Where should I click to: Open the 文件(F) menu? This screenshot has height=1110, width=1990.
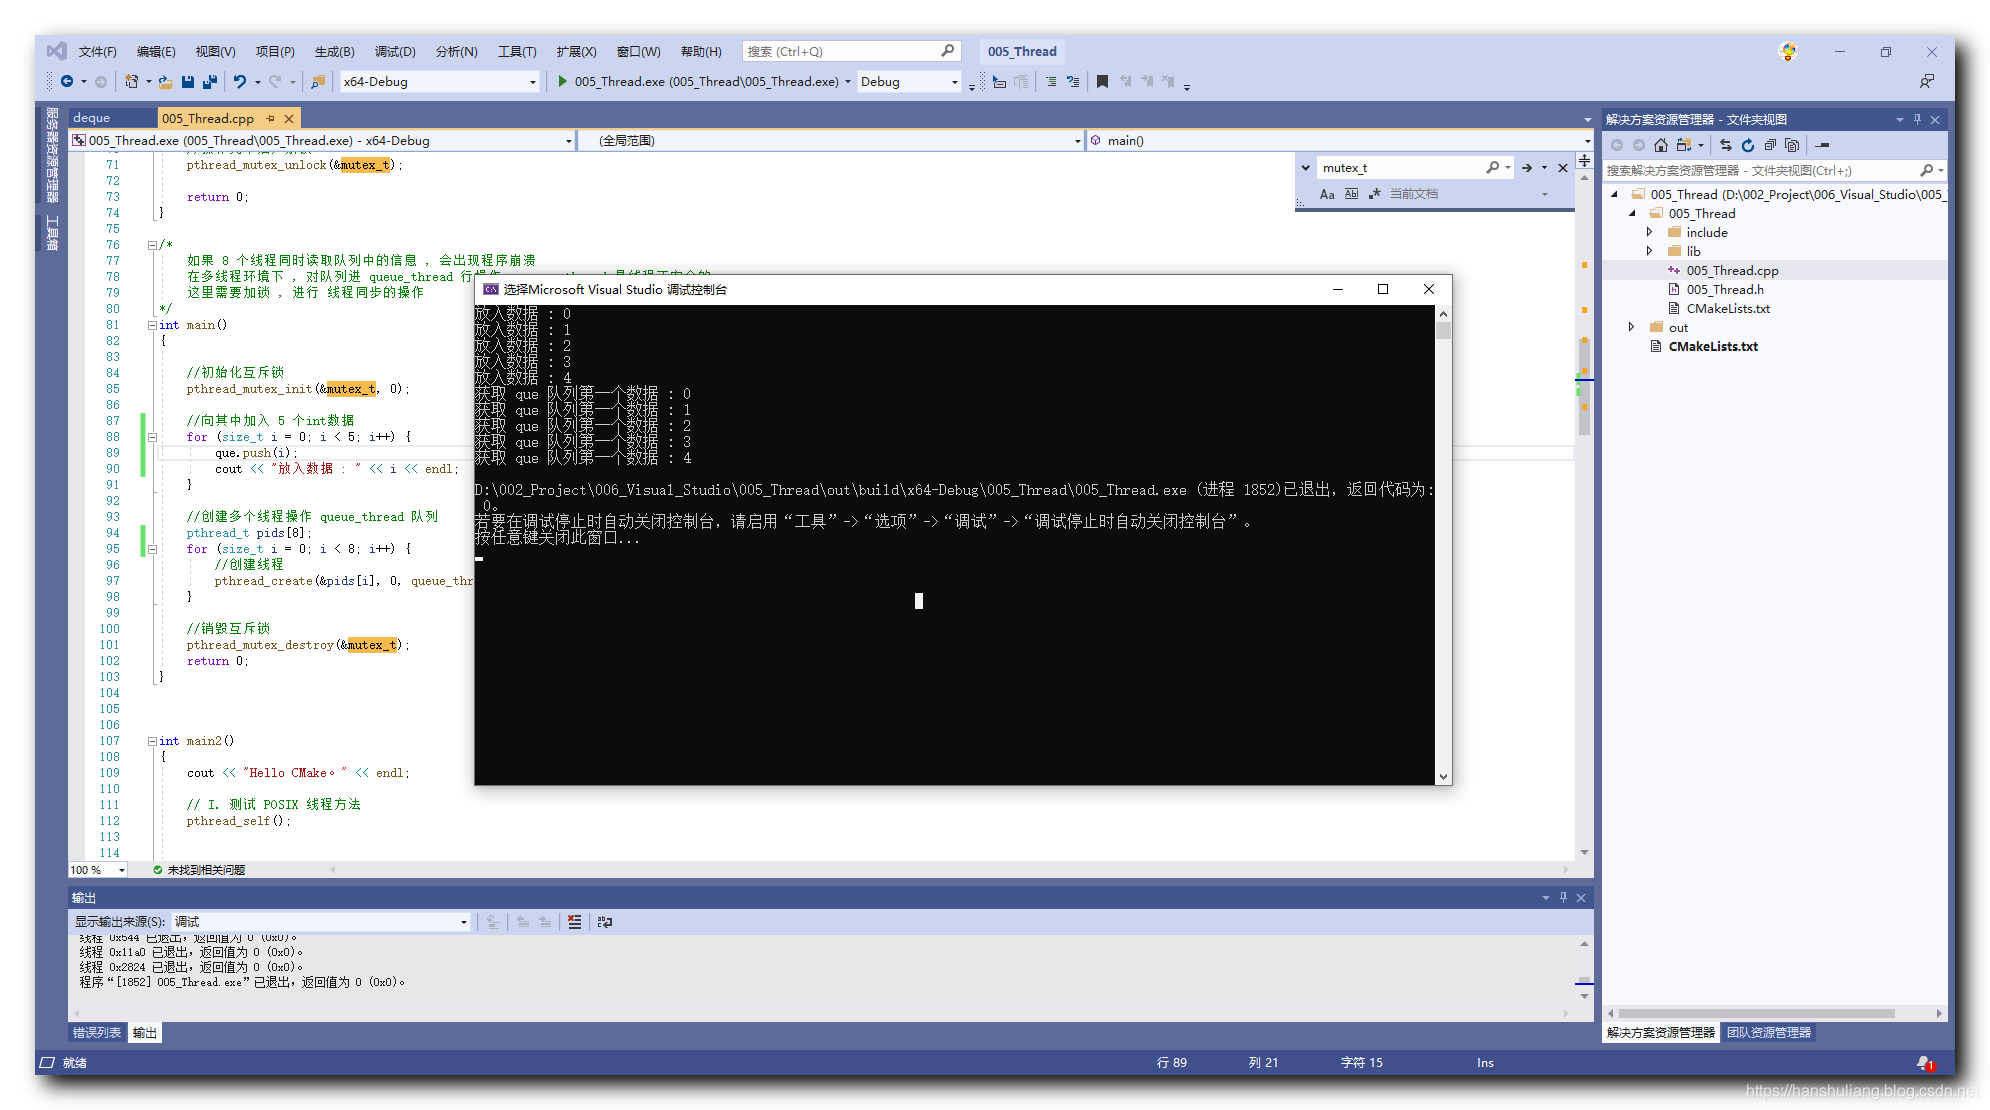click(97, 51)
